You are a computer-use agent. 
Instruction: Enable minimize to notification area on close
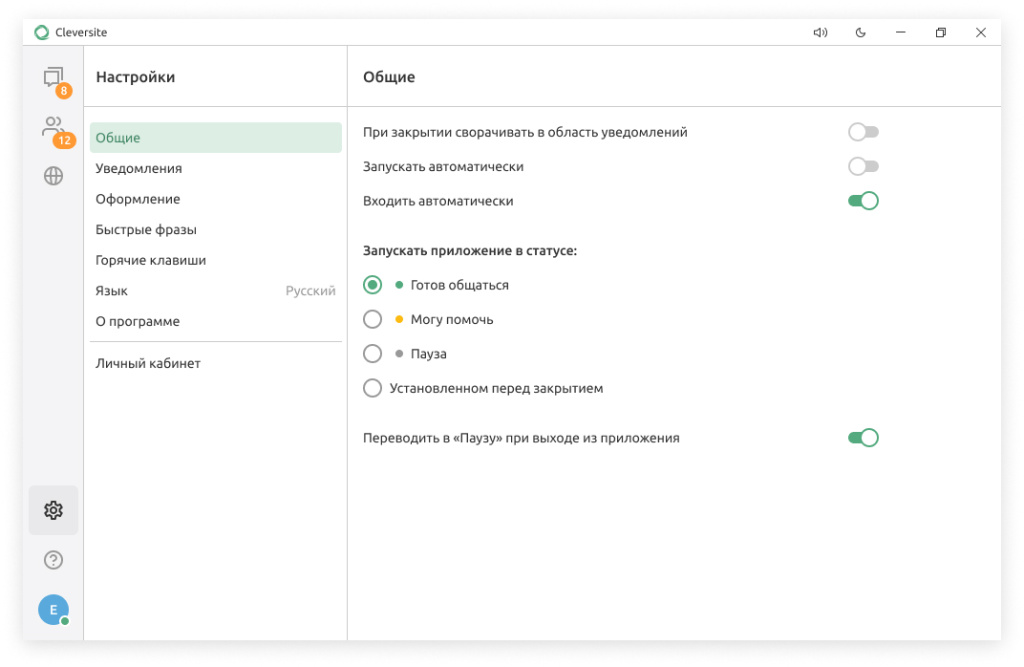862,132
